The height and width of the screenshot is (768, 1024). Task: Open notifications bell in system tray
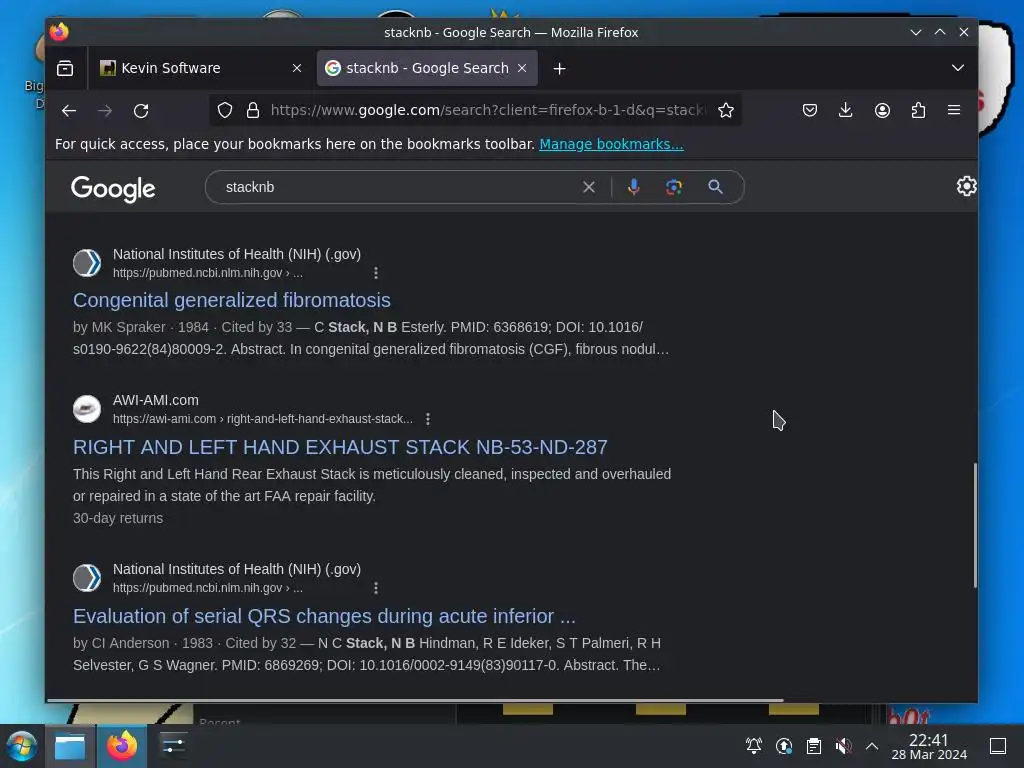(x=754, y=746)
